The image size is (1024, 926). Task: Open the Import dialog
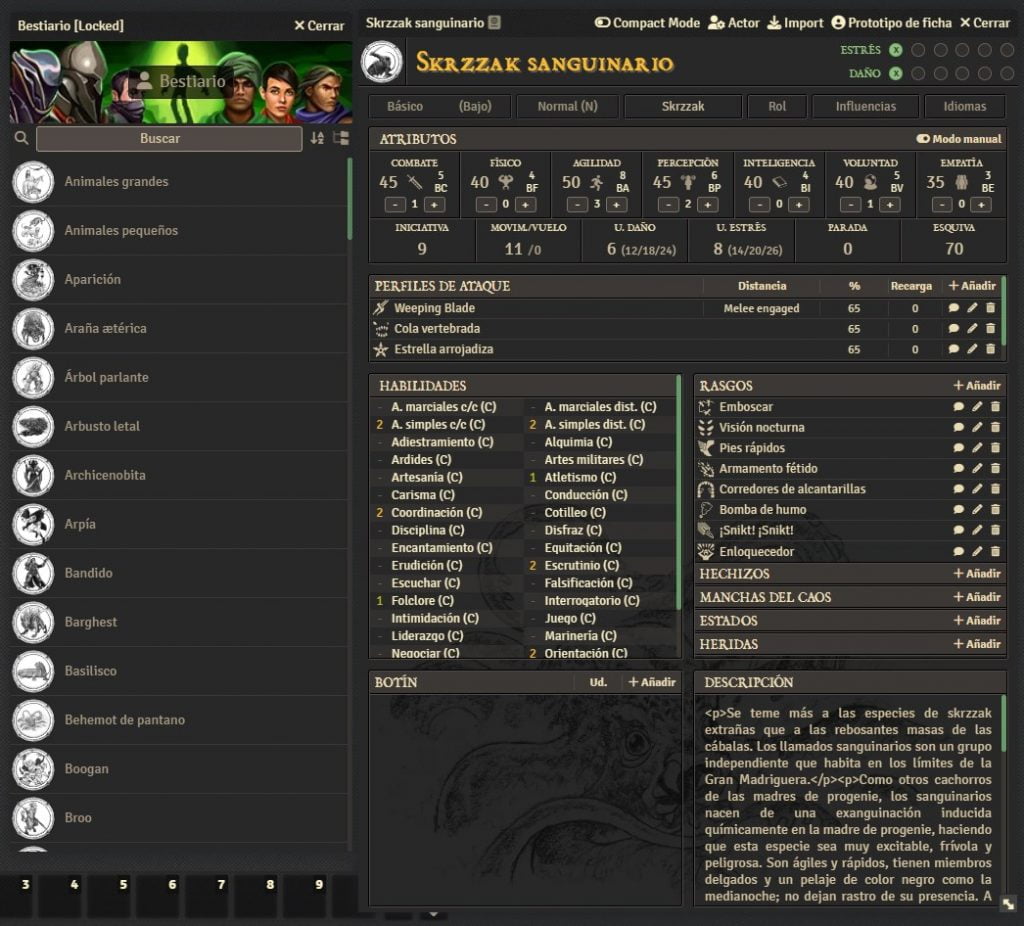[795, 23]
